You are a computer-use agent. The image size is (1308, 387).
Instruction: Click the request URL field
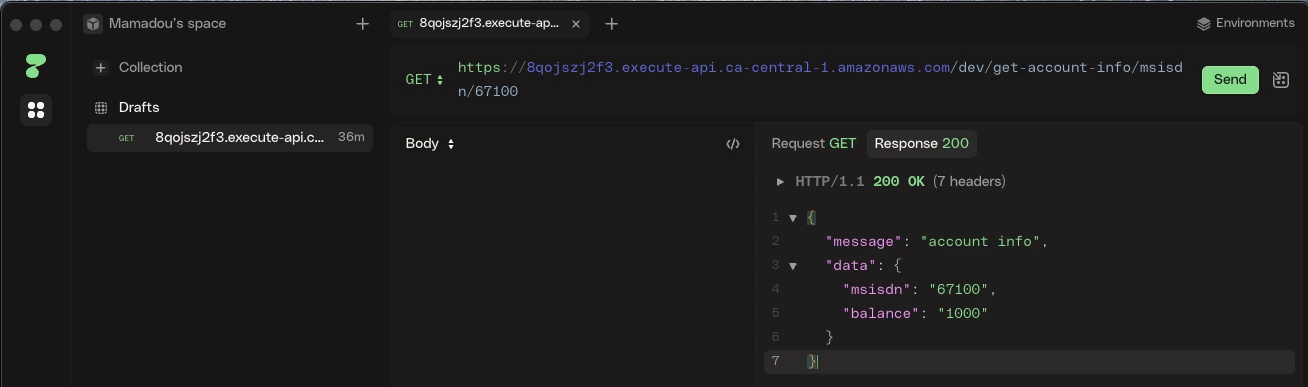point(820,80)
